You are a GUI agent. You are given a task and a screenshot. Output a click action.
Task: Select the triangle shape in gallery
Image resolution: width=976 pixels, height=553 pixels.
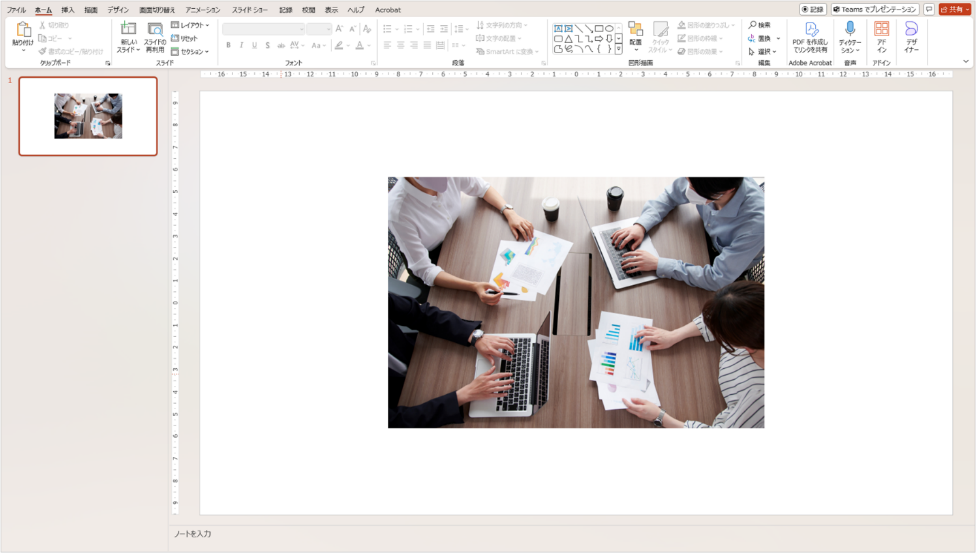pyautogui.click(x=568, y=39)
